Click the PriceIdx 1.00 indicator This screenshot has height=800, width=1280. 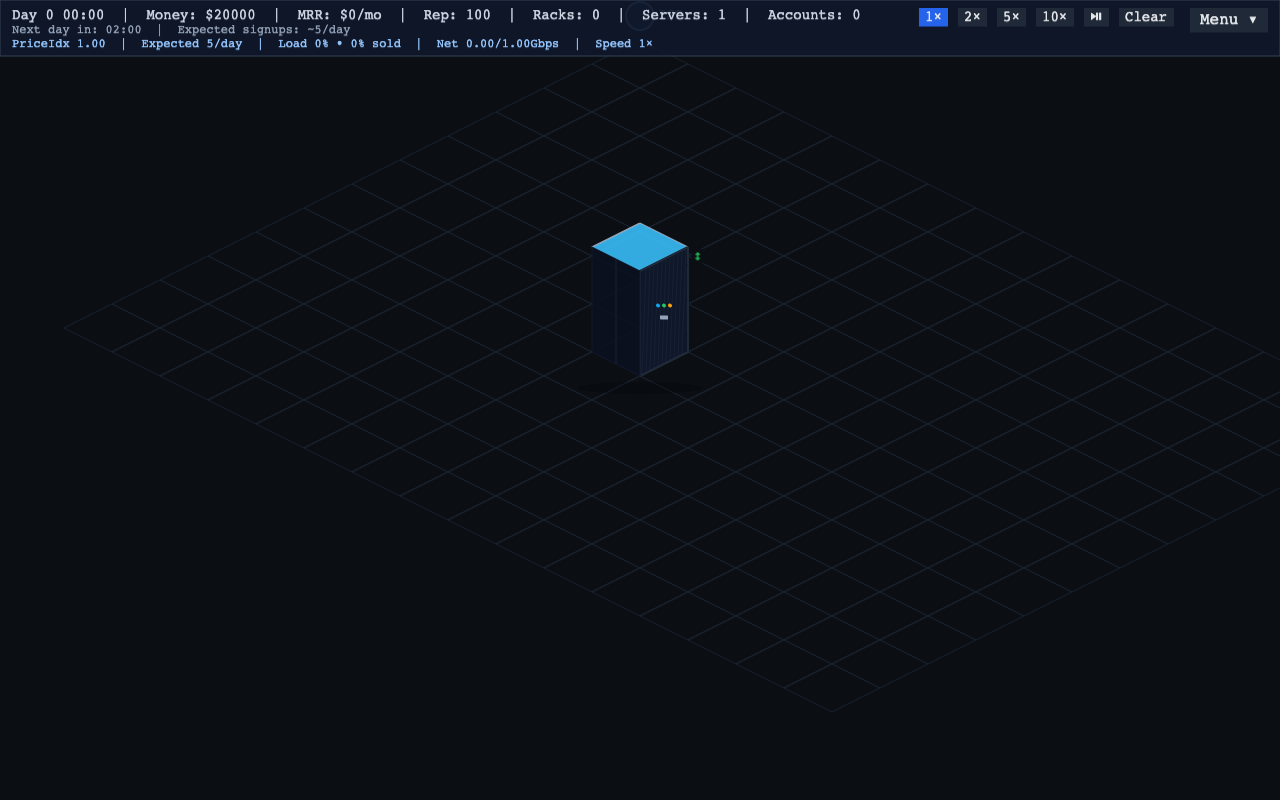[x=58, y=44]
